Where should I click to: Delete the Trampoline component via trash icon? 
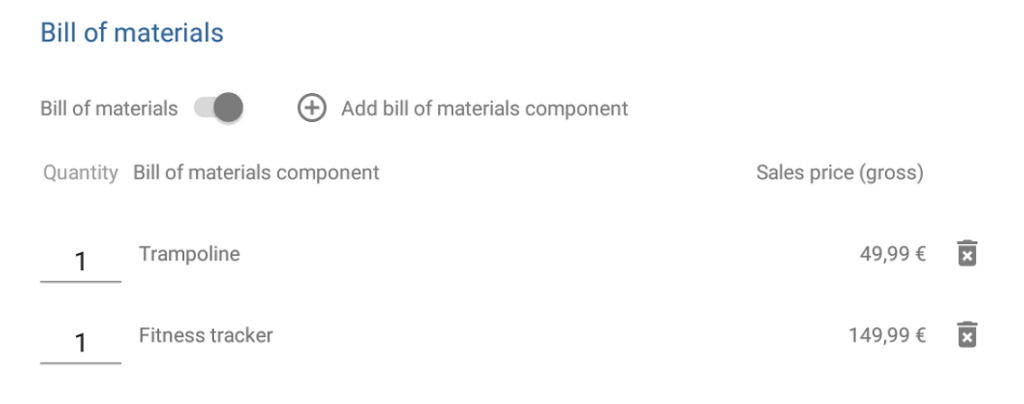(966, 254)
